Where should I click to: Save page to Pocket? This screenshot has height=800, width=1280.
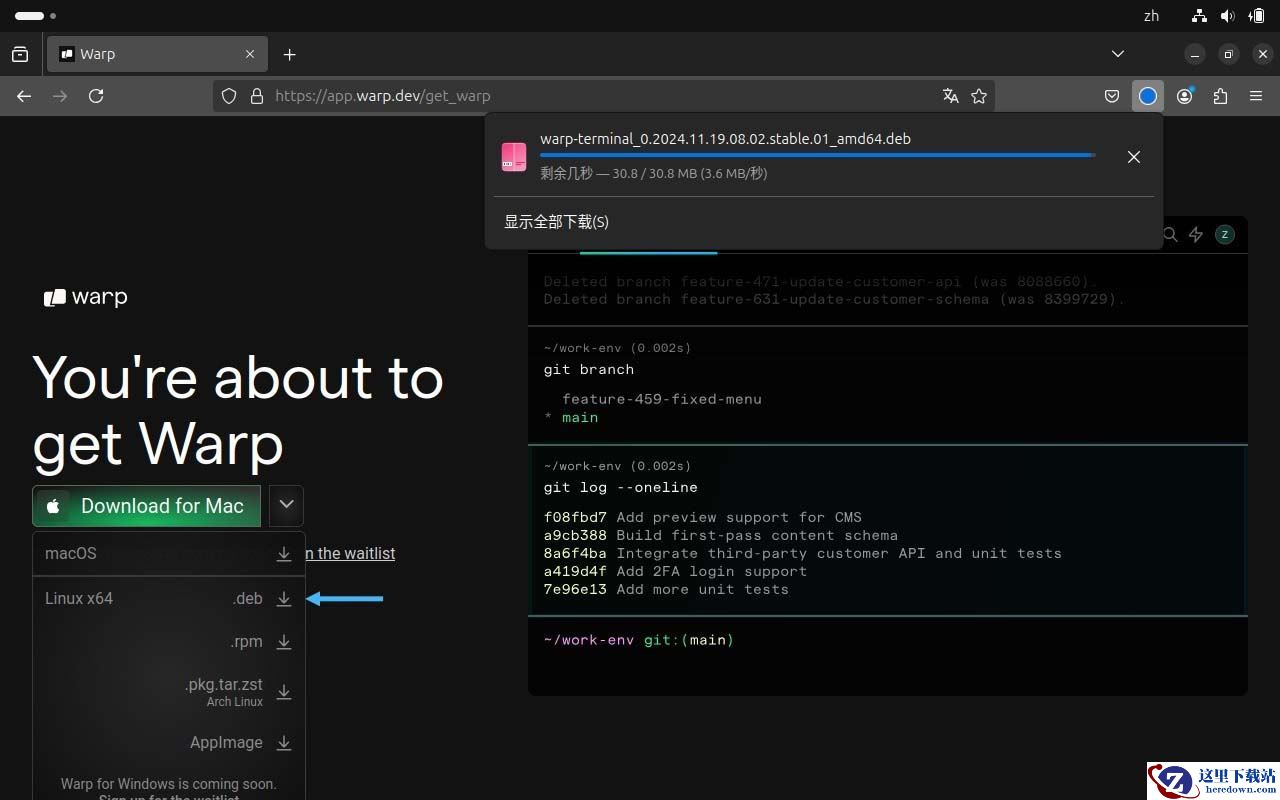click(x=1112, y=96)
